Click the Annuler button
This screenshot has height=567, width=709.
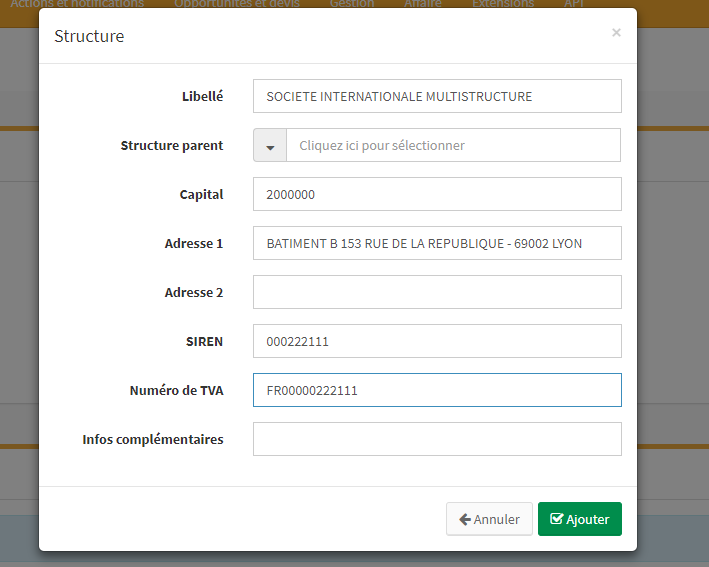click(x=489, y=519)
